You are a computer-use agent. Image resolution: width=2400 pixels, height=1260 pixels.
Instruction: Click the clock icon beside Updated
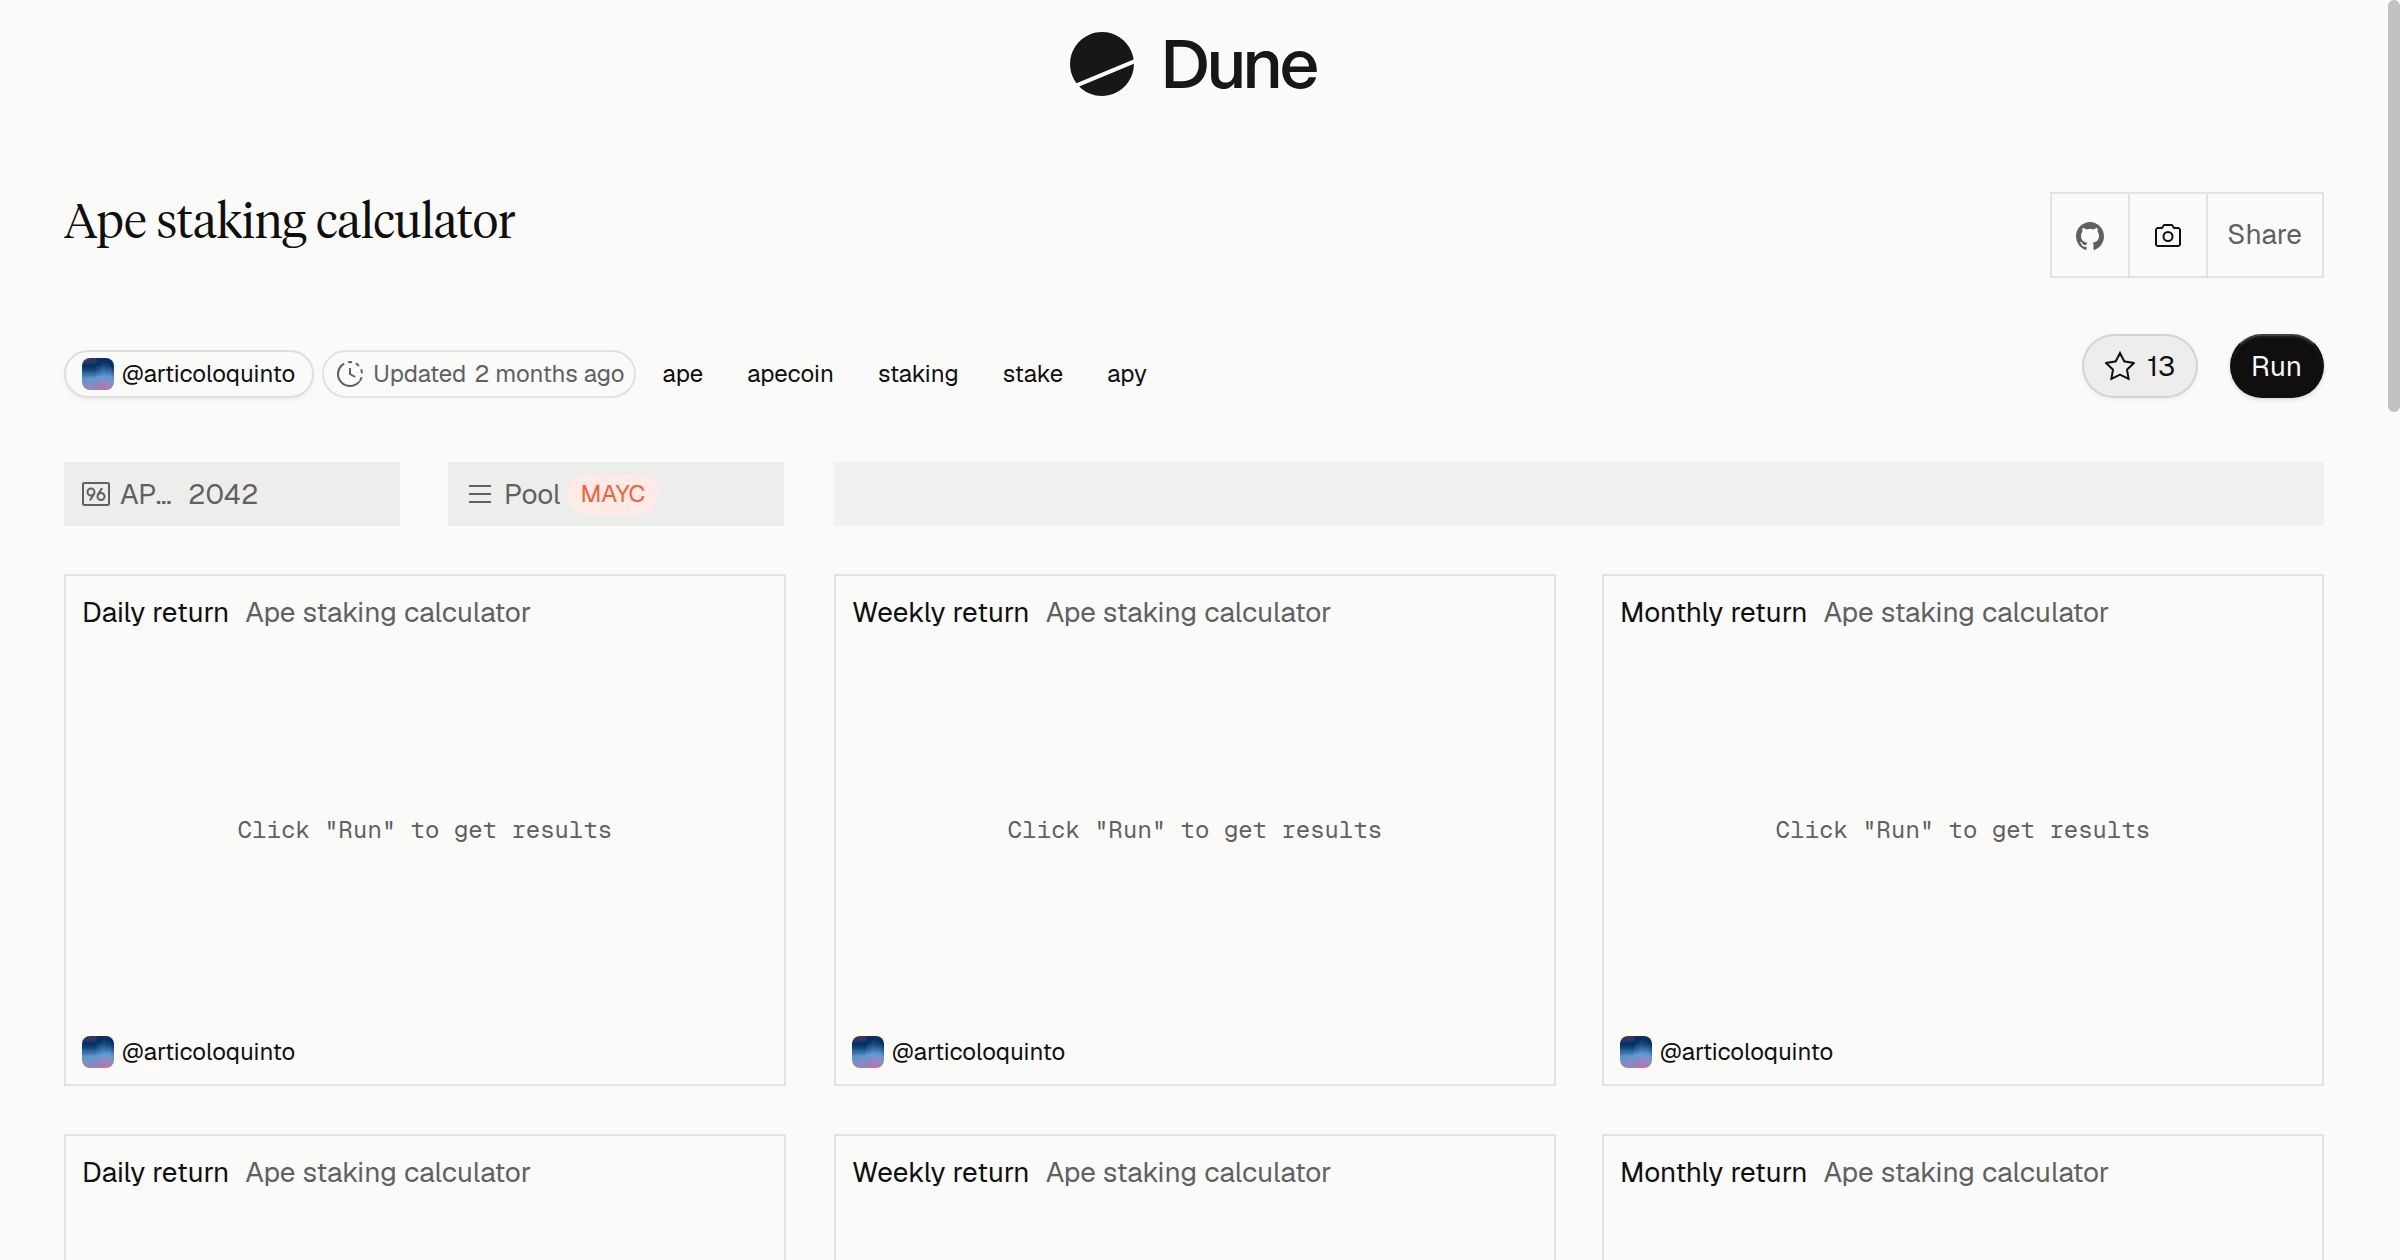point(350,374)
